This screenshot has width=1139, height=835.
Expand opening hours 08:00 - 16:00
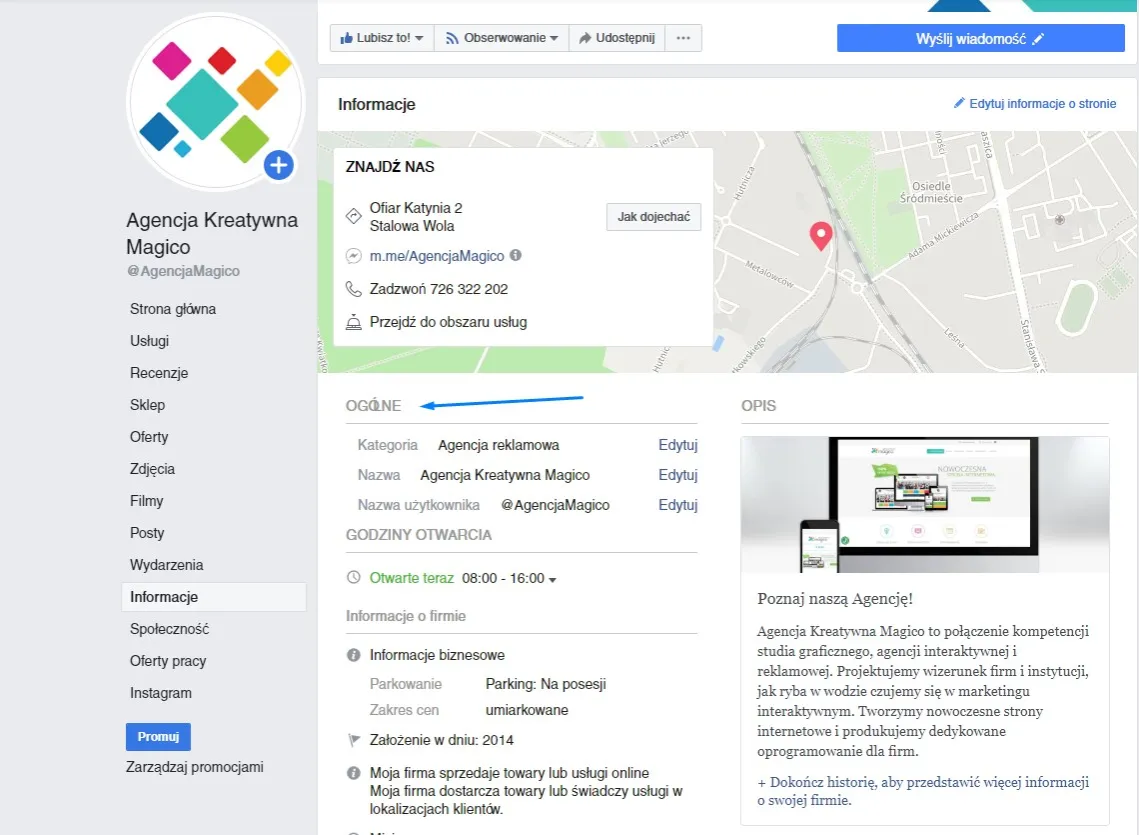pyautogui.click(x=509, y=579)
